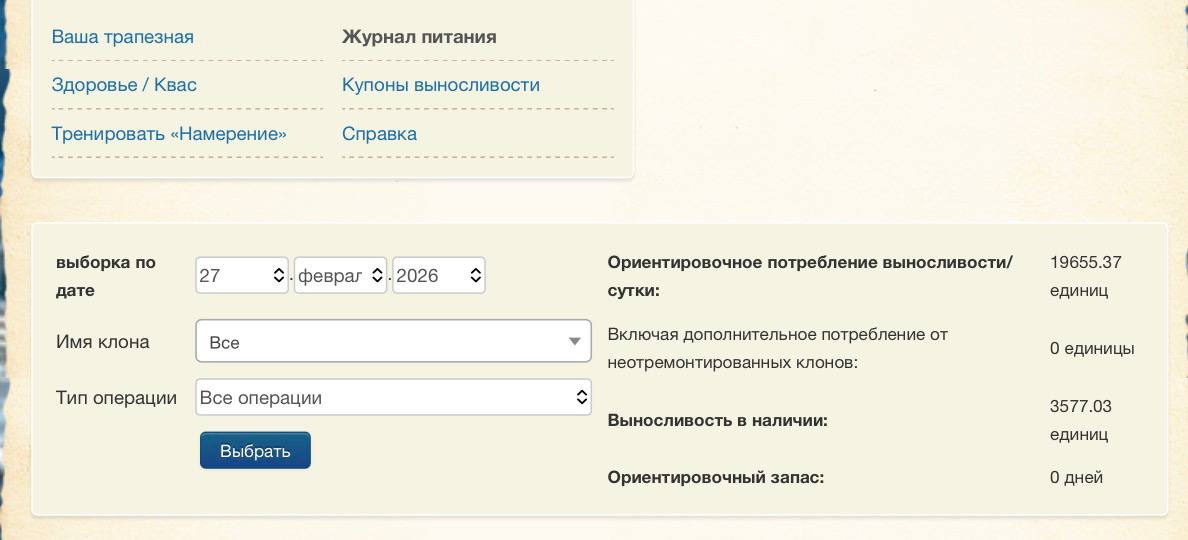Click the Ориентировочный запас label

coord(715,477)
